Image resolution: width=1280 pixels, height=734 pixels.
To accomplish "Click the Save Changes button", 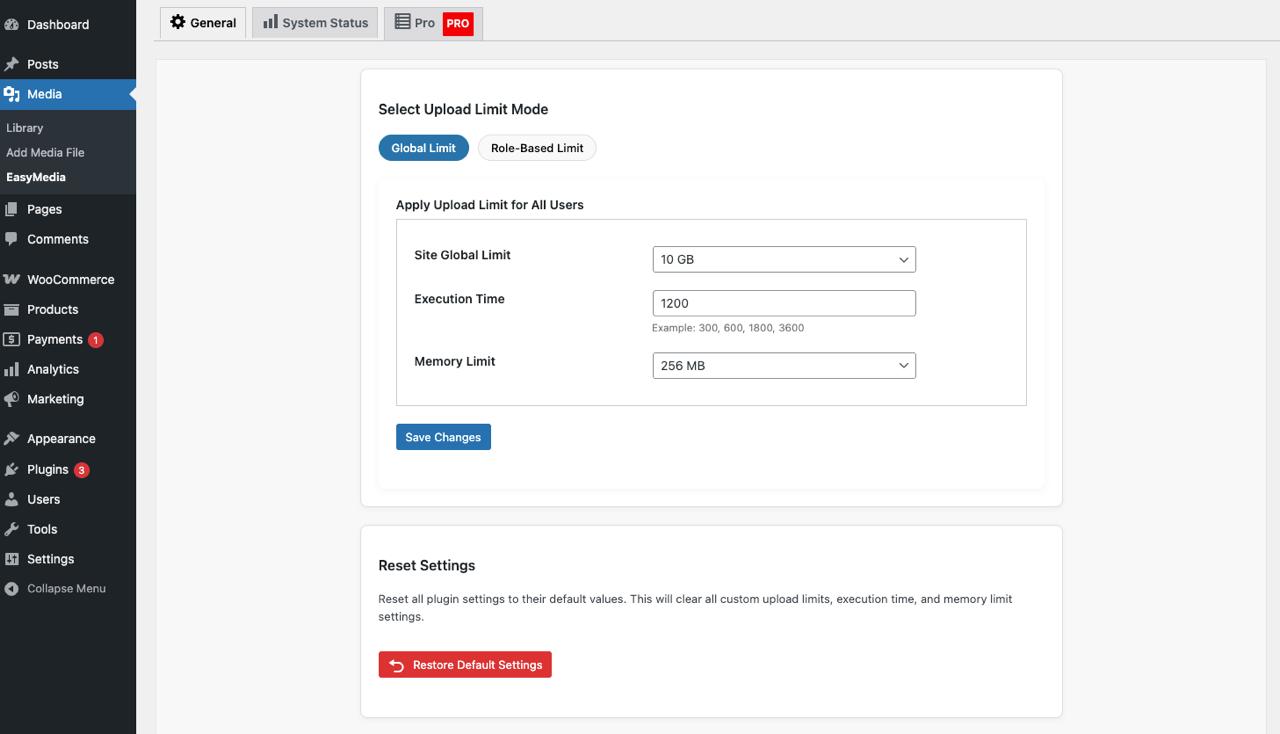I will coord(443,436).
